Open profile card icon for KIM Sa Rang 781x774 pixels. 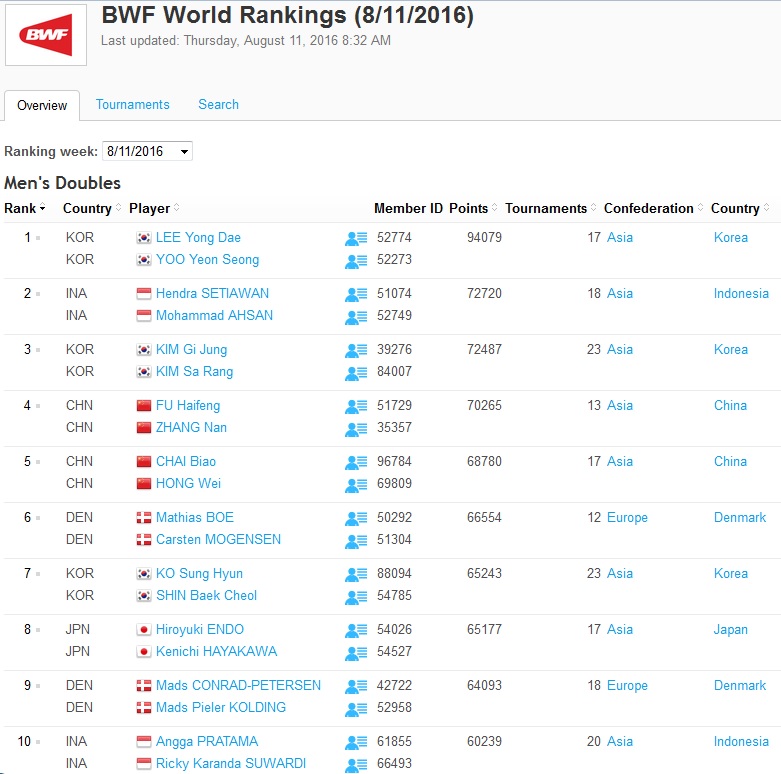pos(356,372)
